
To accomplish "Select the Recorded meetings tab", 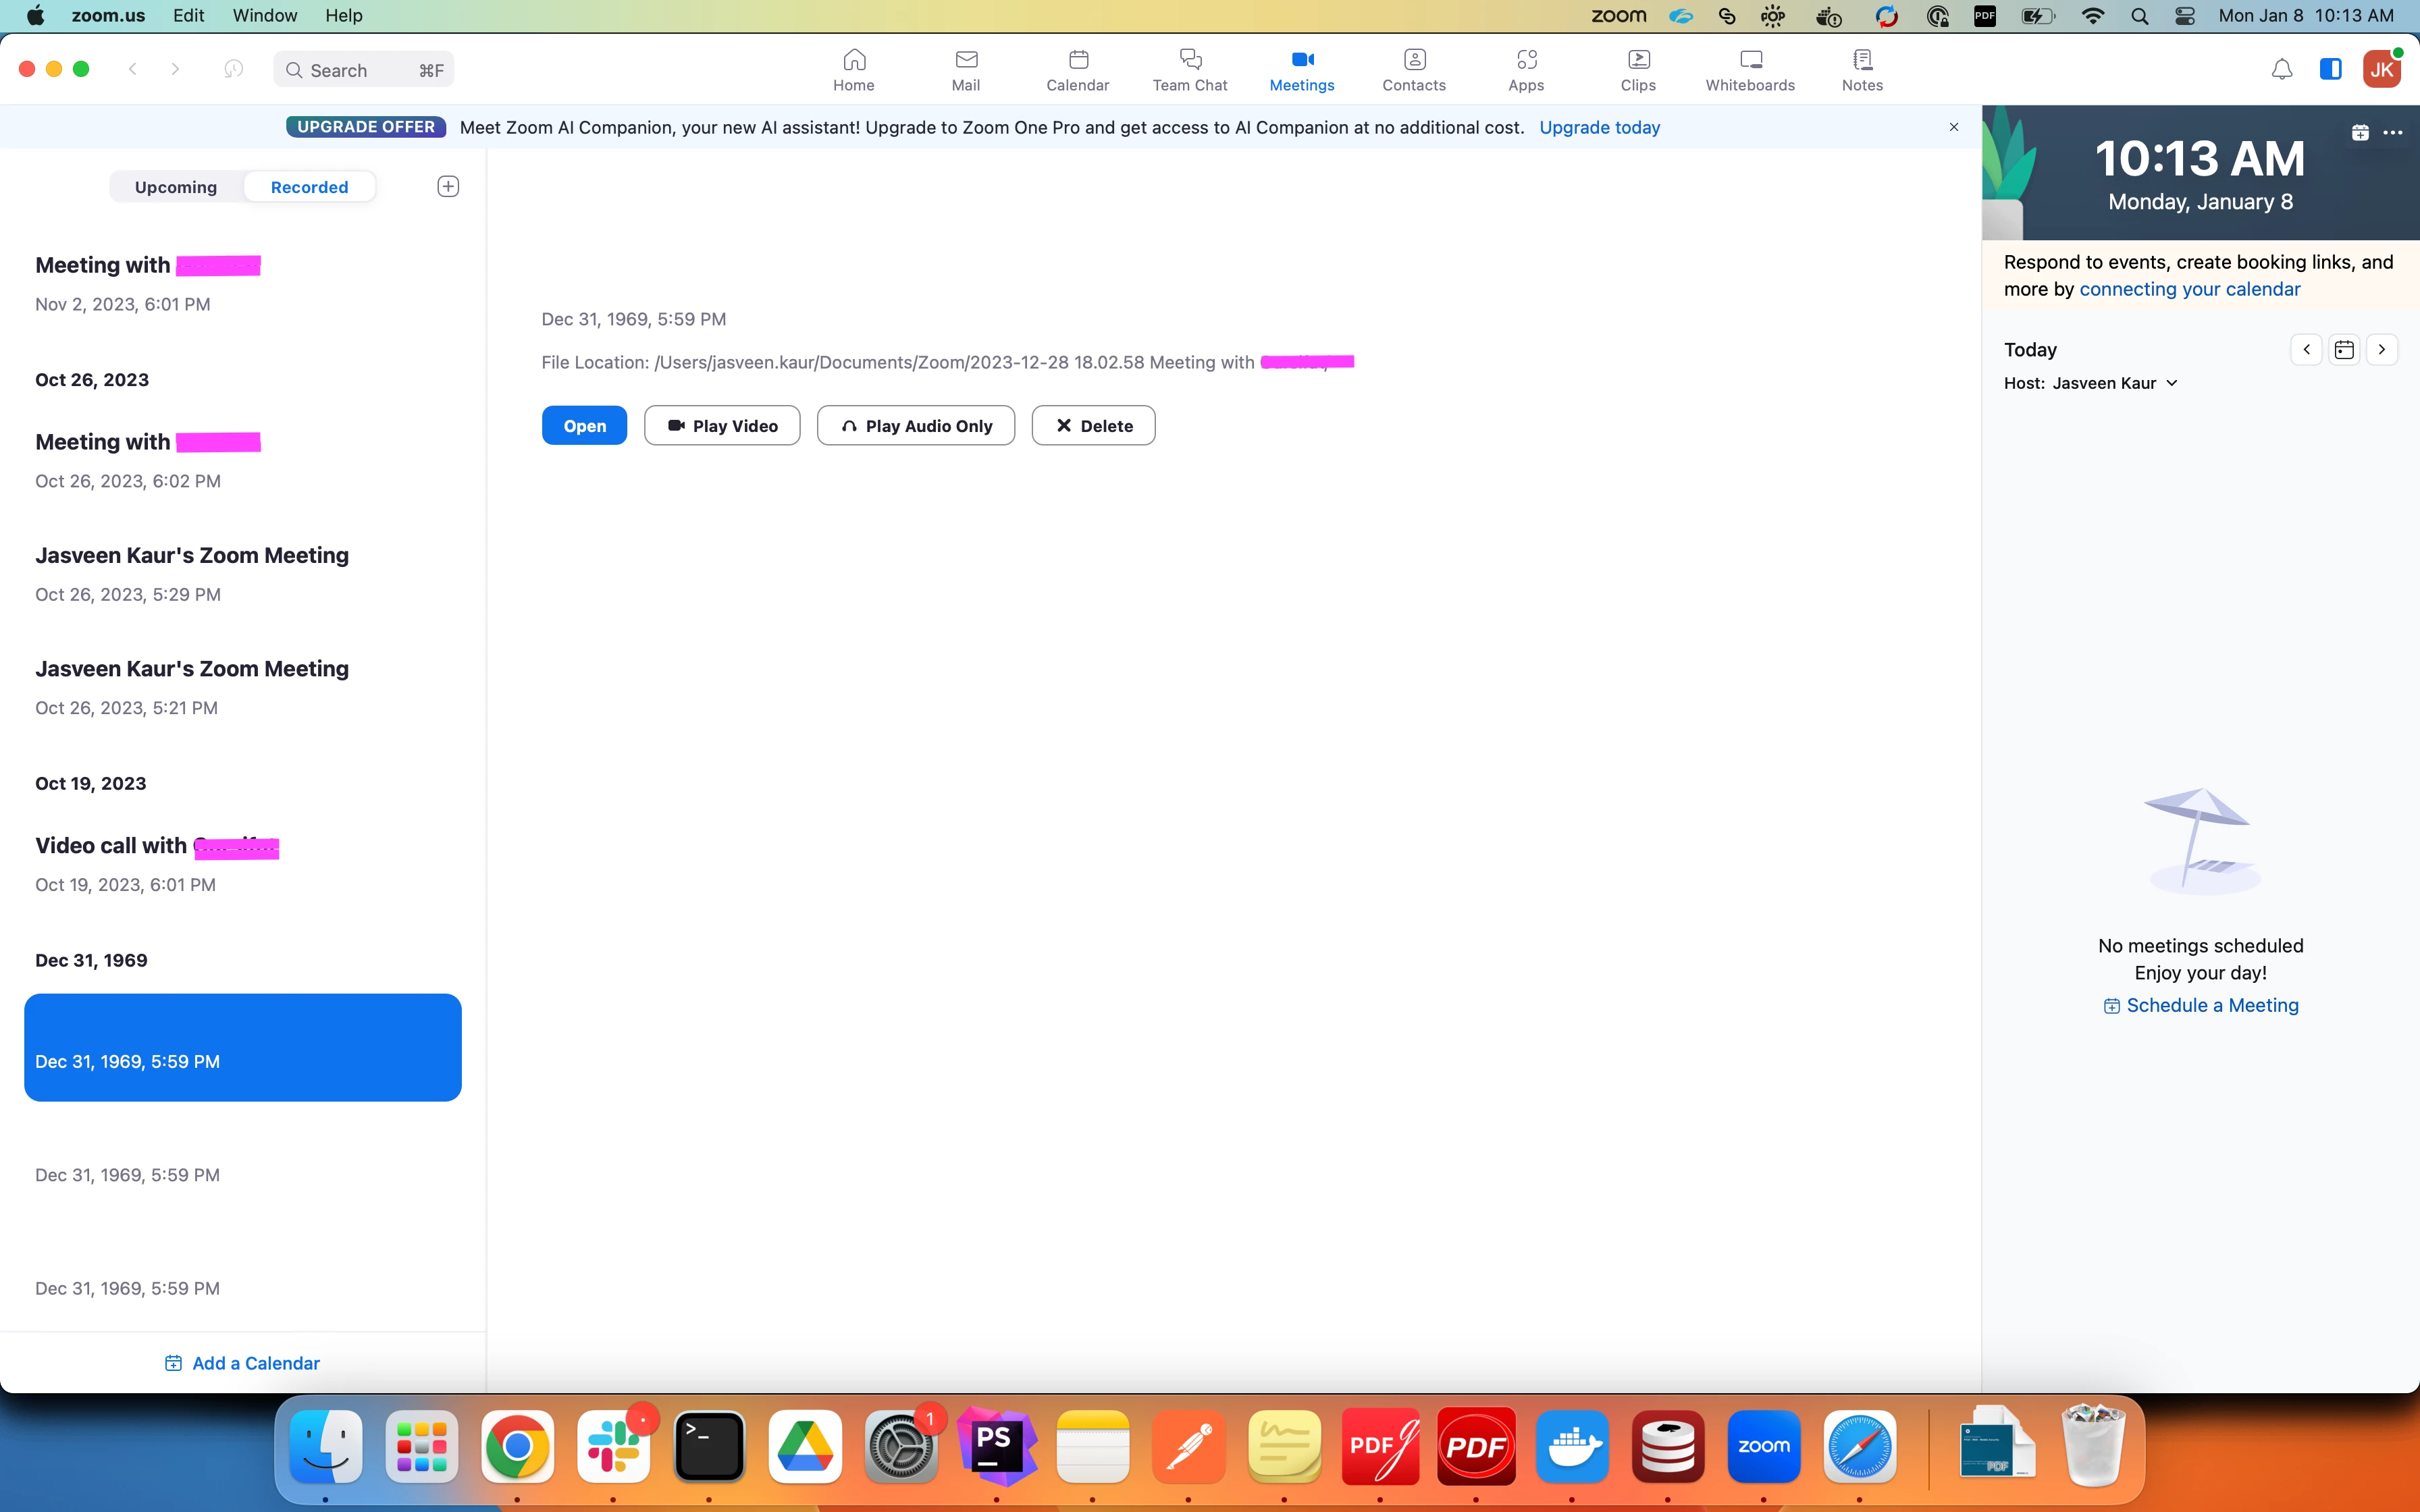I will (x=309, y=187).
